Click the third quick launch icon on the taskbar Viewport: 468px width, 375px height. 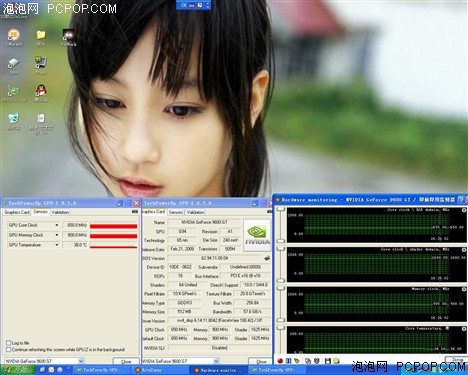point(60,370)
